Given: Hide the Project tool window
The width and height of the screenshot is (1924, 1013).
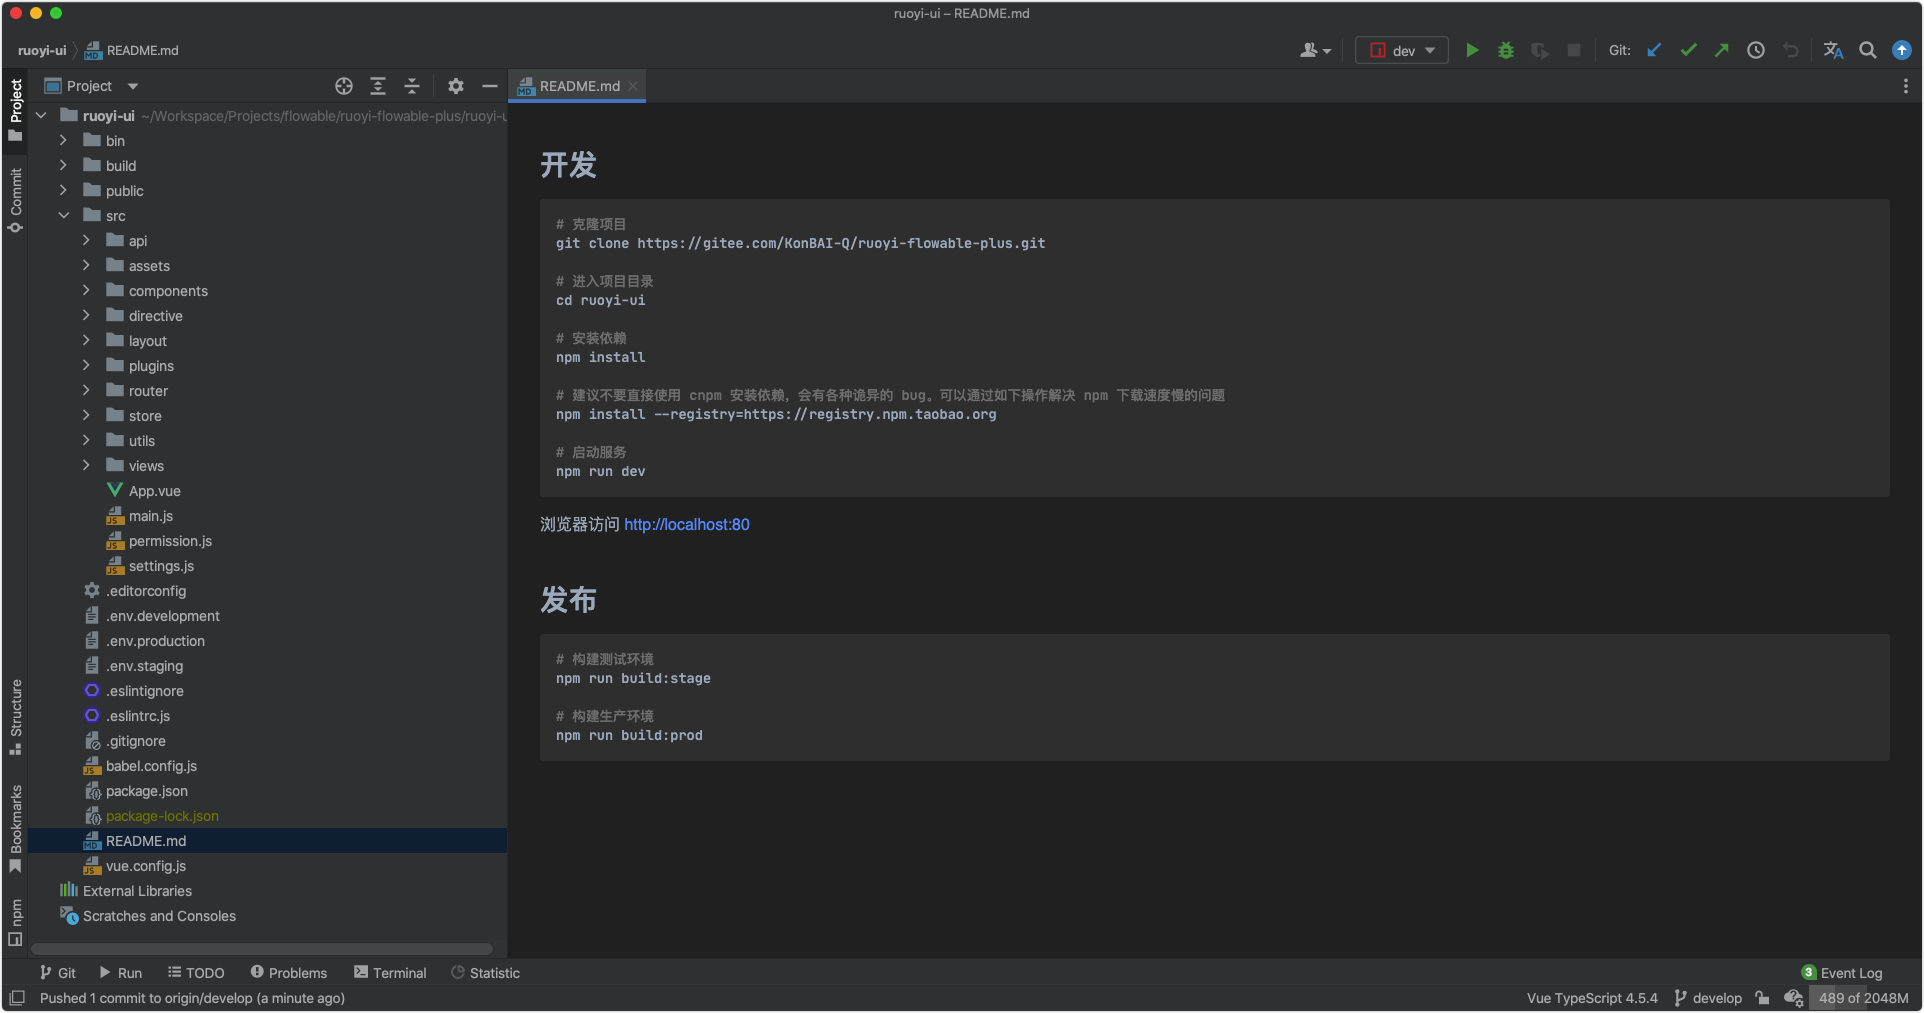Looking at the screenshot, I should point(490,86).
